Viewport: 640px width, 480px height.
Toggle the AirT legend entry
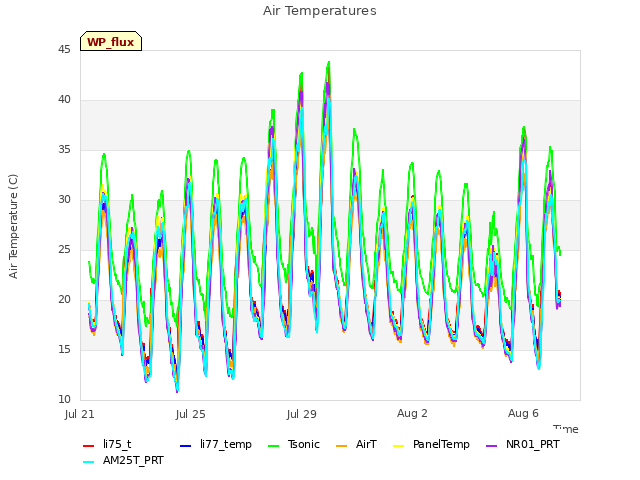pyautogui.click(x=356, y=444)
